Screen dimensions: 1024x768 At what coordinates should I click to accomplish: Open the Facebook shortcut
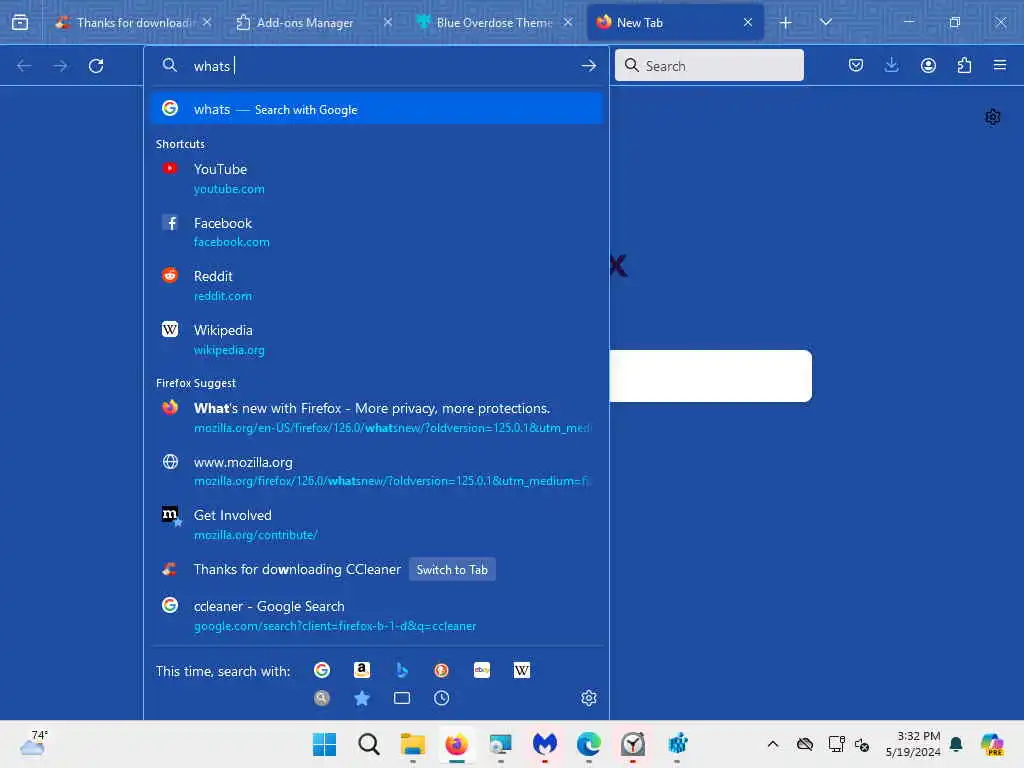pos(376,232)
